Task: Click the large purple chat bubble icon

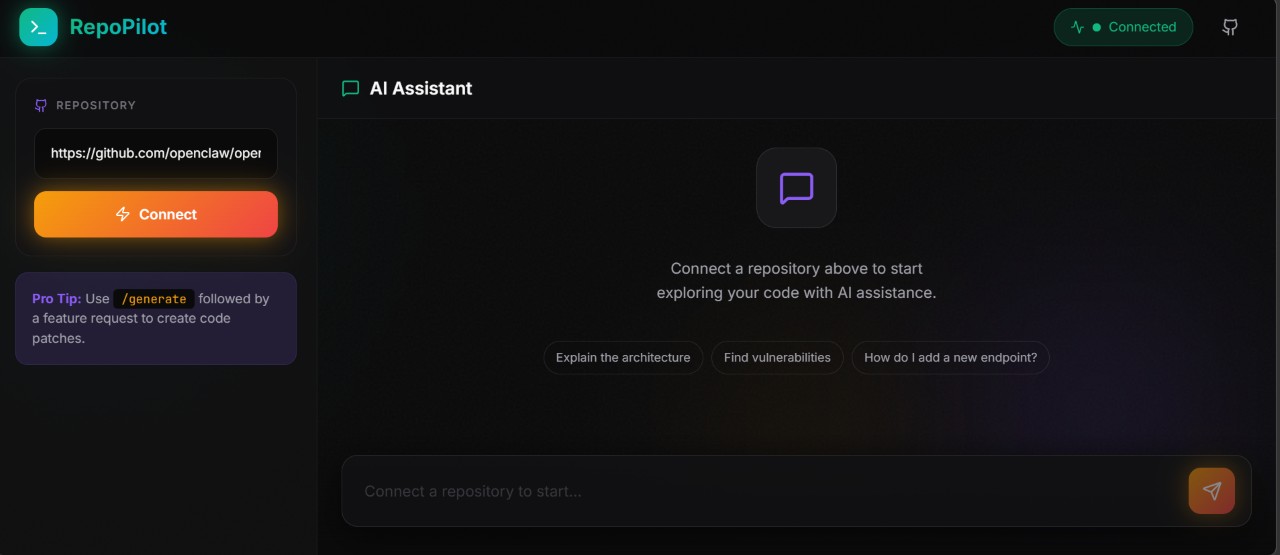Action: point(796,188)
